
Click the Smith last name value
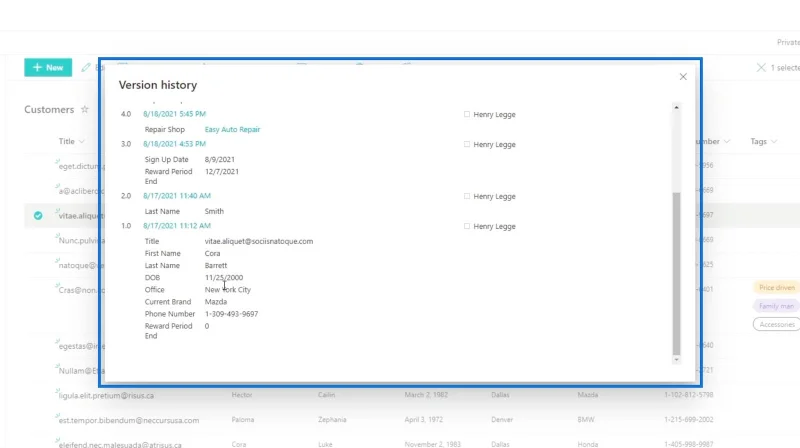214,211
